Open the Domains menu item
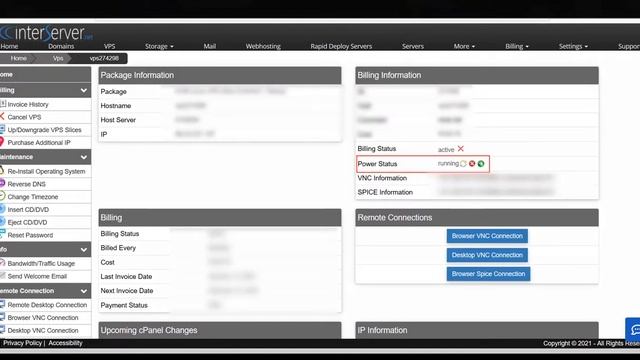640x360 pixels. 61,47
